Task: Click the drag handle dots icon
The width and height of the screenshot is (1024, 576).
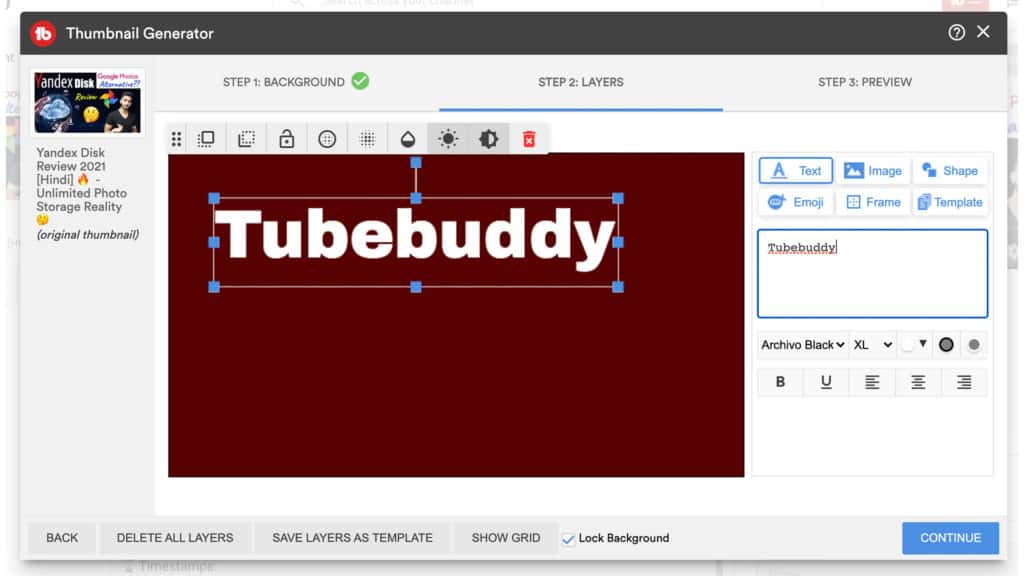Action: tap(176, 139)
